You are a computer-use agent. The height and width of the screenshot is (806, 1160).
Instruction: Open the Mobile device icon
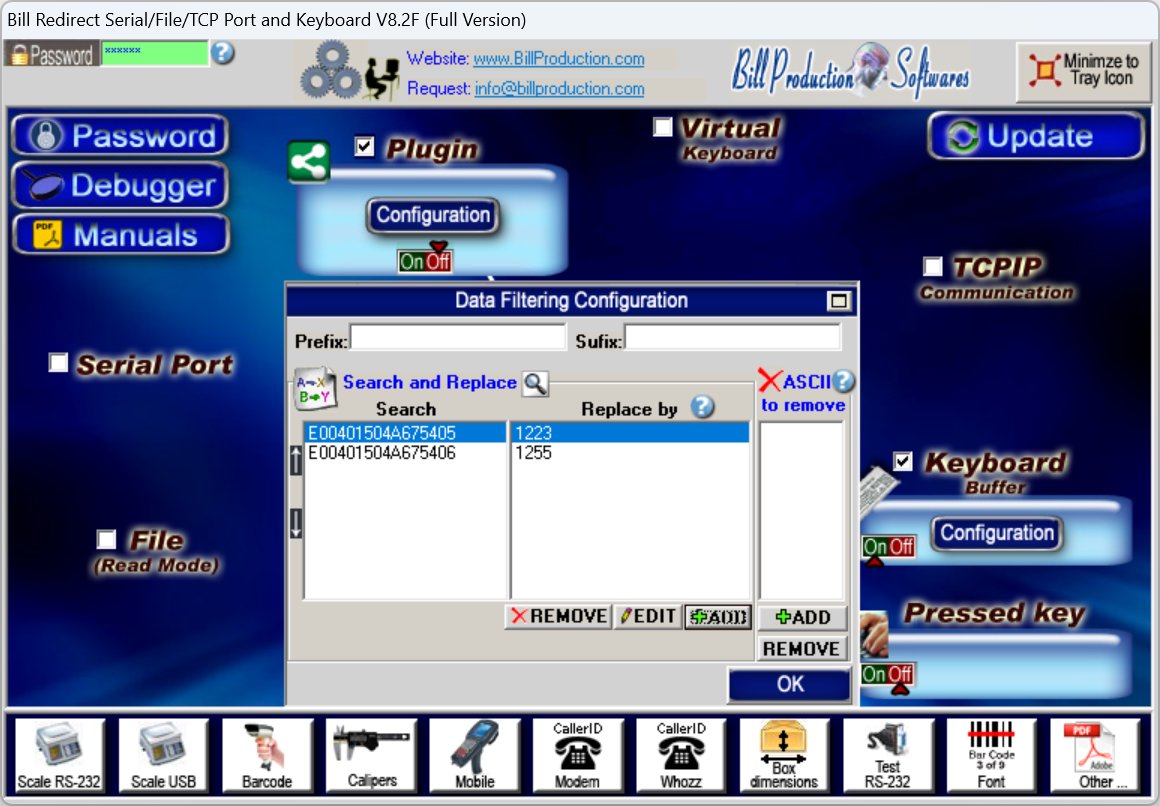[474, 755]
